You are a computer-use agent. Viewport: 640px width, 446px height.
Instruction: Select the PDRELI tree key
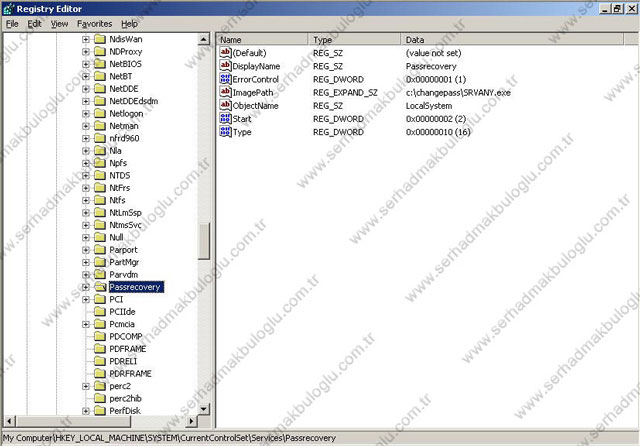(x=123, y=361)
